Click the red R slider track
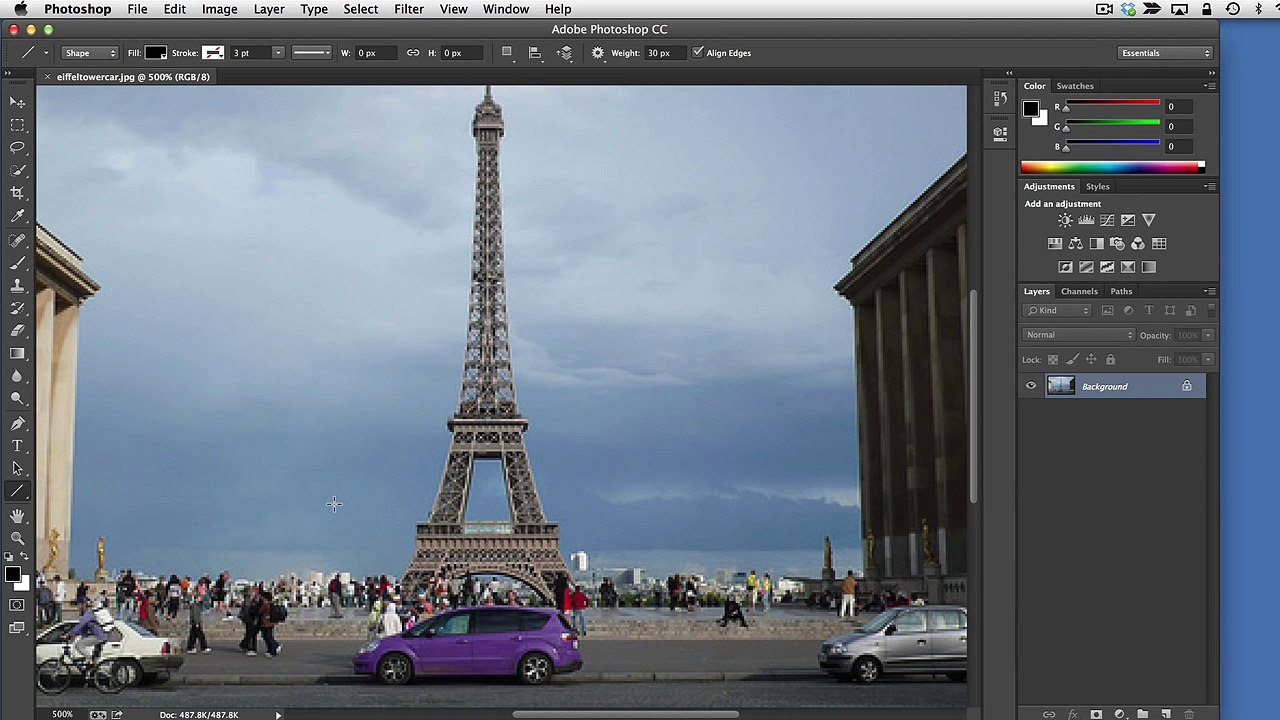The height and width of the screenshot is (720, 1280). click(1111, 104)
